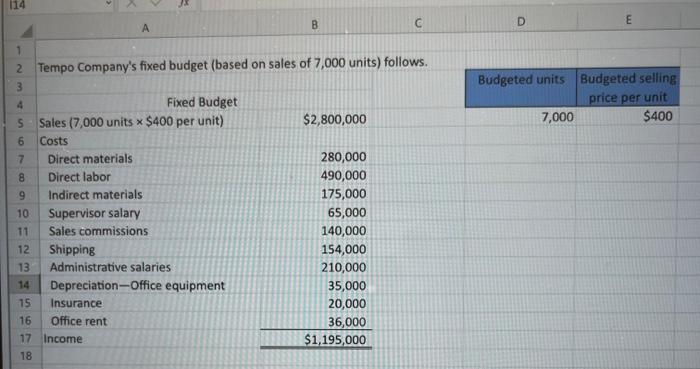700x369 pixels.
Task: Click the Costs label cell
Action: point(54,141)
